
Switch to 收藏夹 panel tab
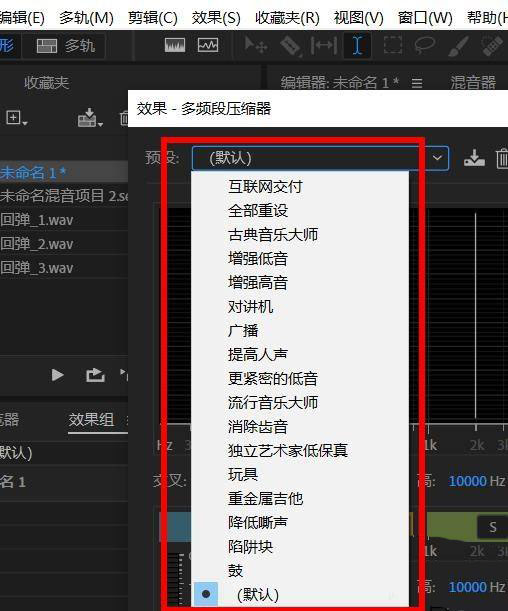46,82
